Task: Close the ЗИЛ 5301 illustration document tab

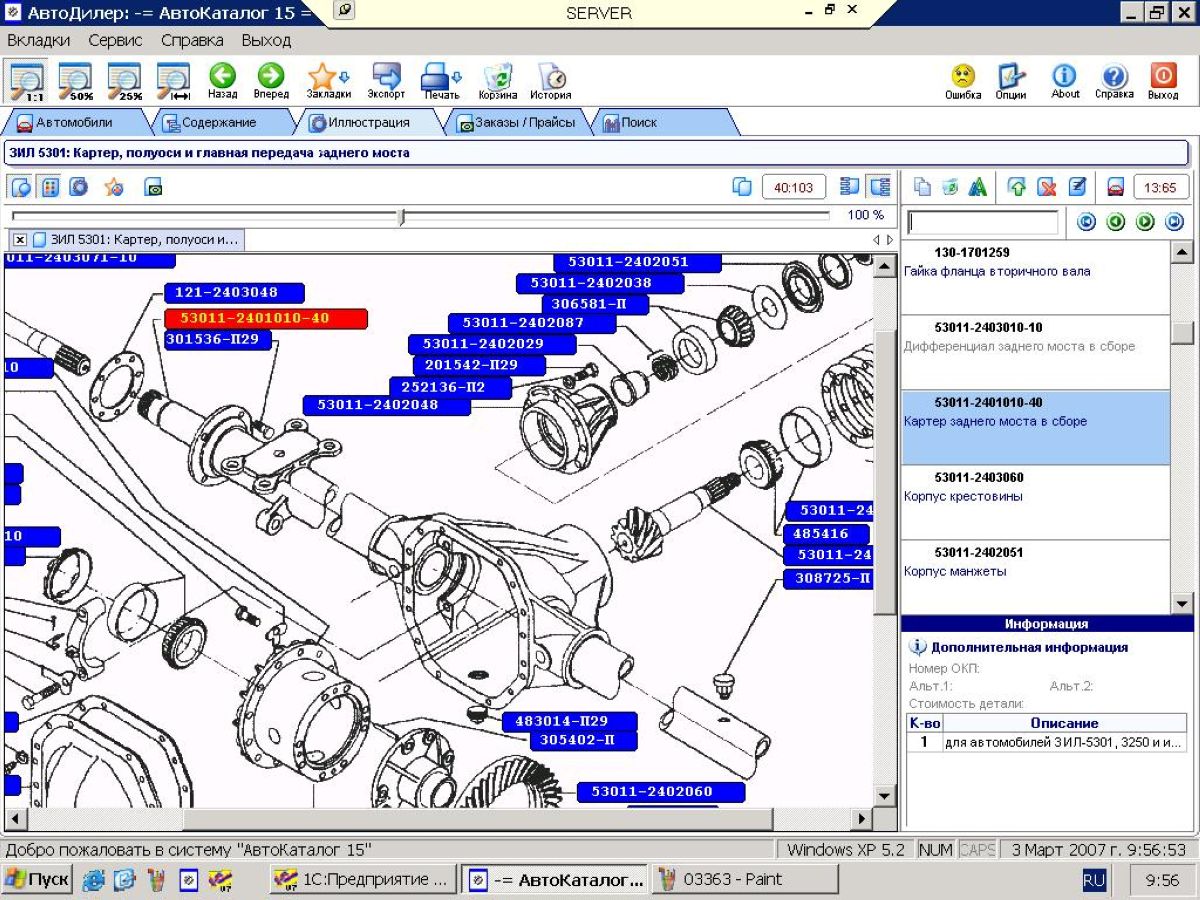Action: point(20,240)
